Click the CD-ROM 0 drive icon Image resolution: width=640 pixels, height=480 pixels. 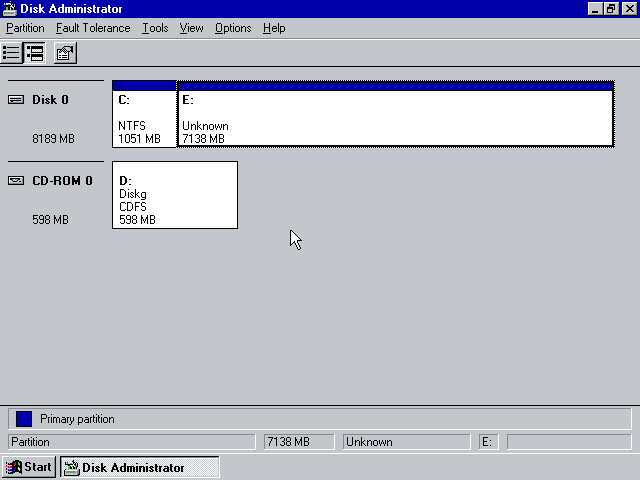[16, 180]
